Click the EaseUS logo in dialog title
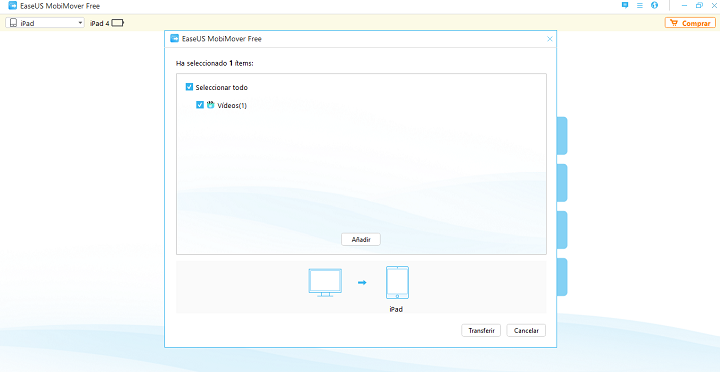 click(x=174, y=39)
